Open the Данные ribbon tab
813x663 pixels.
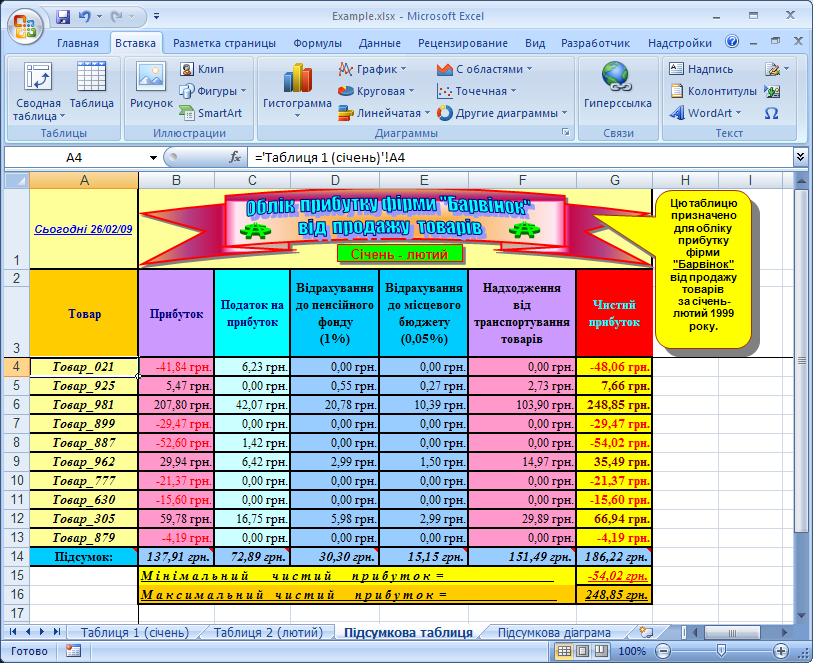coord(380,43)
